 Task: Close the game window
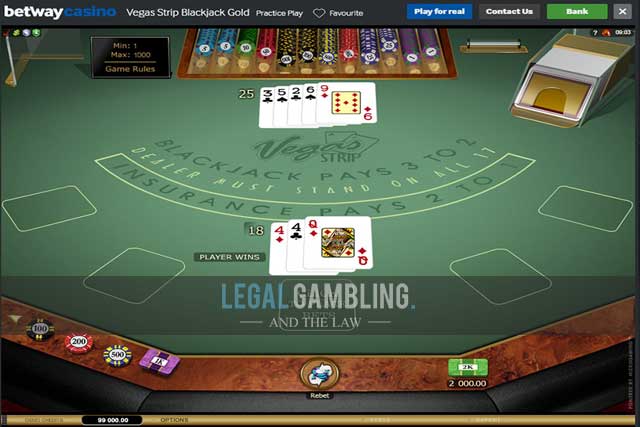622,11
